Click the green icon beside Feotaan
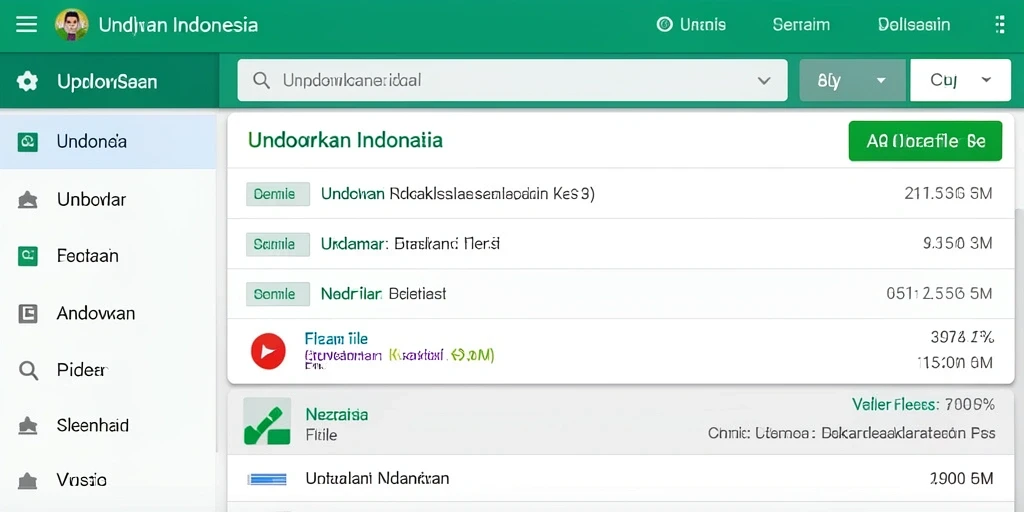 pyautogui.click(x=27, y=256)
